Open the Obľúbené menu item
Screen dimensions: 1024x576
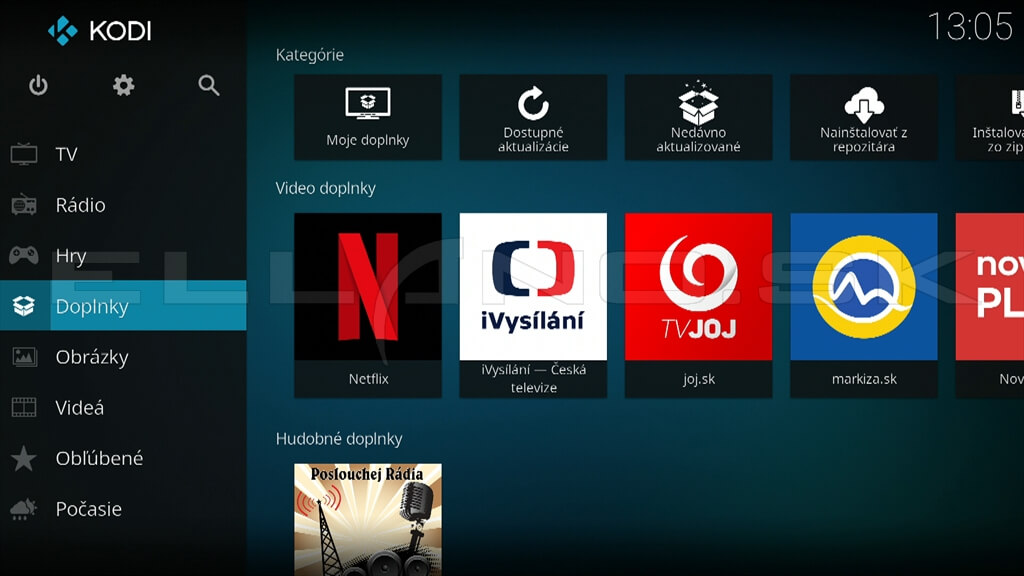click(x=123, y=458)
